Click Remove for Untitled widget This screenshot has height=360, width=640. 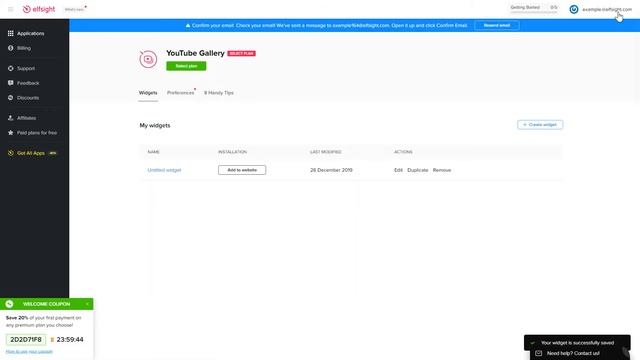[x=442, y=170]
